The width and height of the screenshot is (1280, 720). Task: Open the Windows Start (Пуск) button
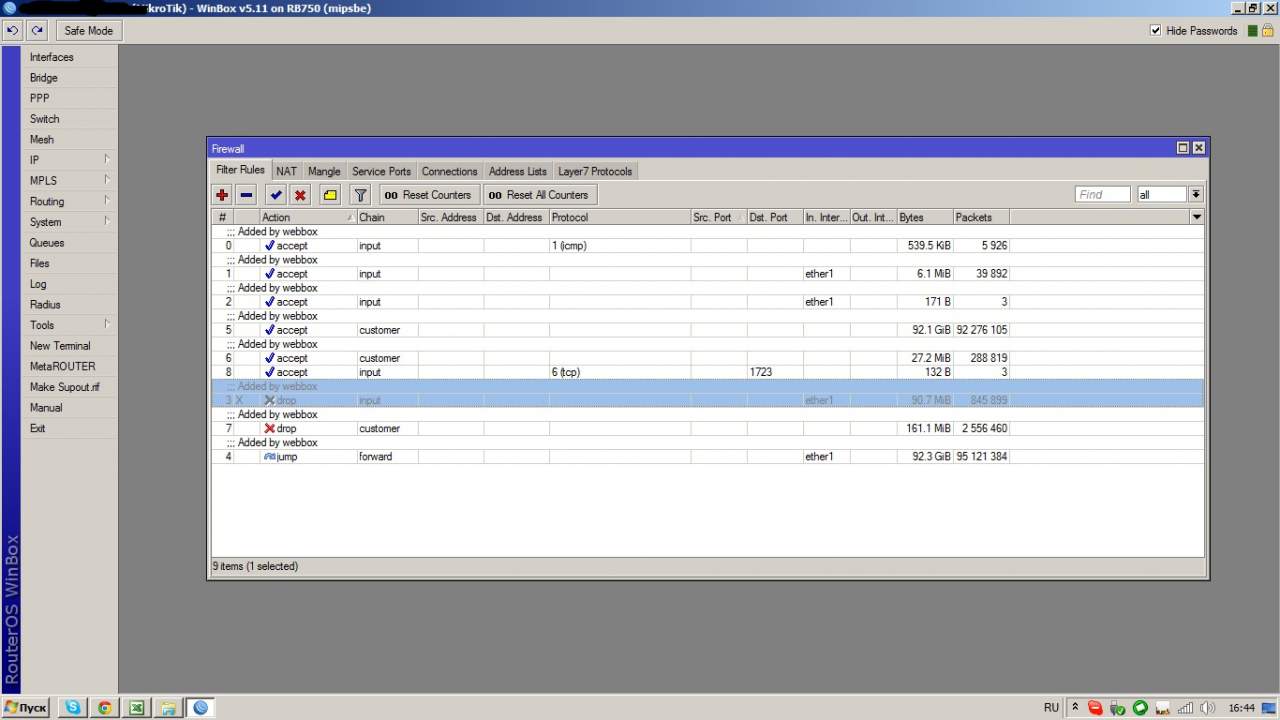pos(26,707)
